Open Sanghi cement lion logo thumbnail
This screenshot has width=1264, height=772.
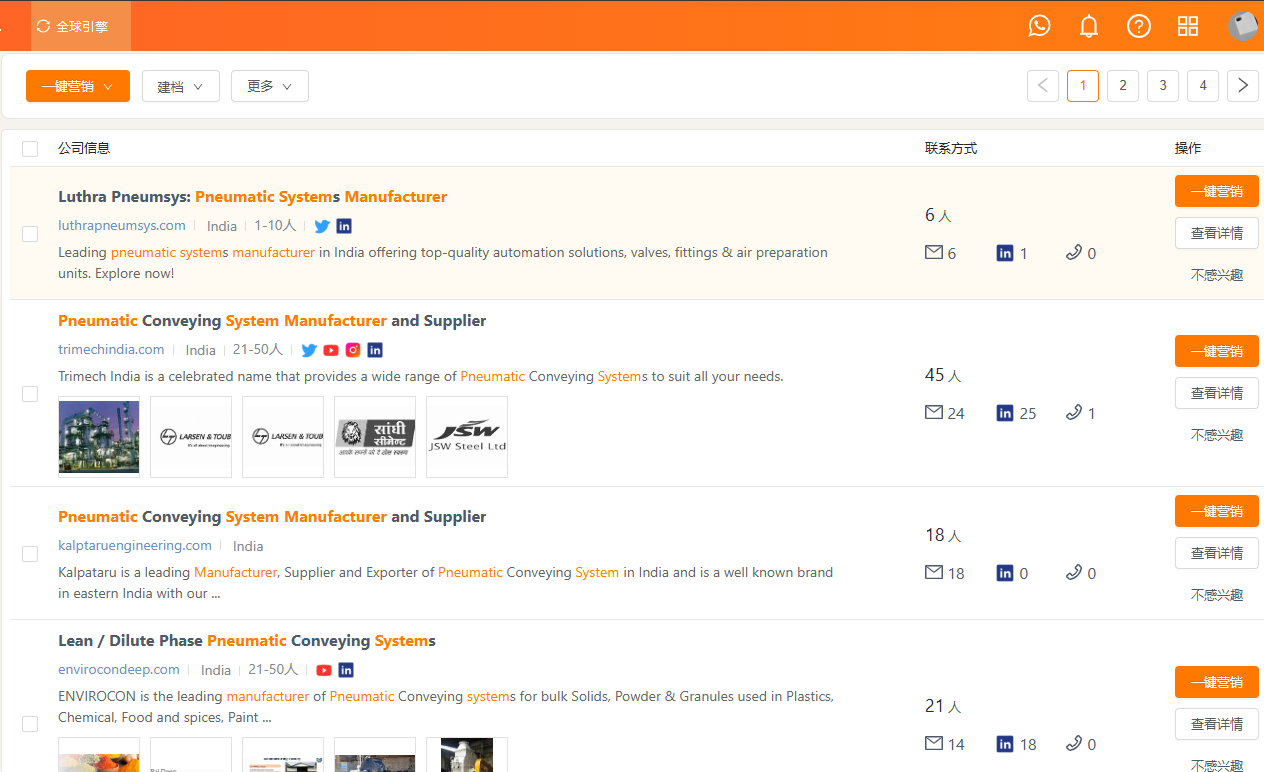[375, 437]
